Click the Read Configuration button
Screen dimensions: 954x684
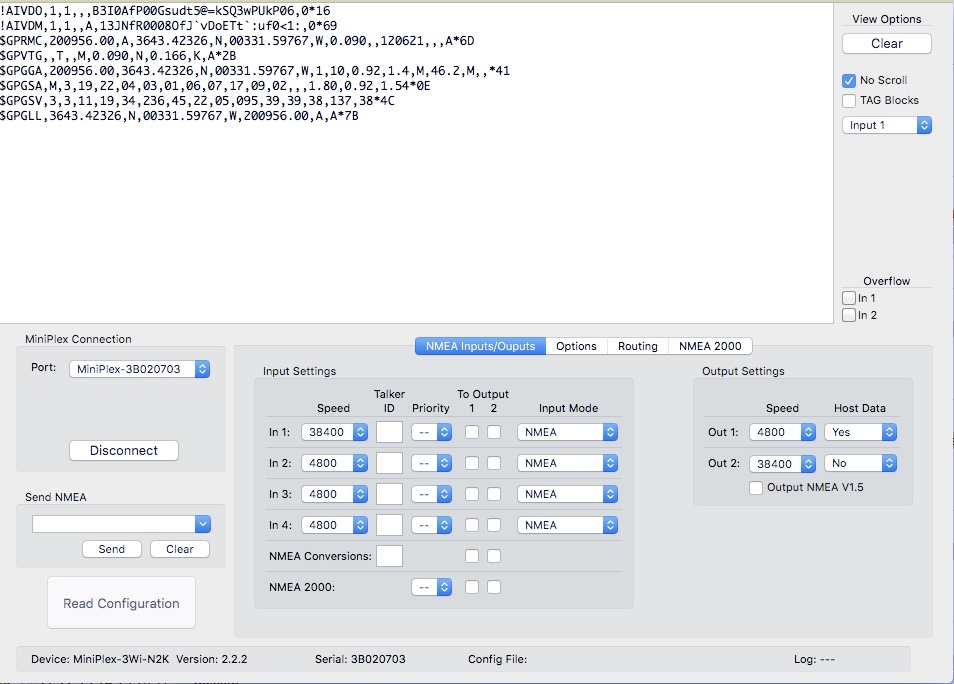121,603
